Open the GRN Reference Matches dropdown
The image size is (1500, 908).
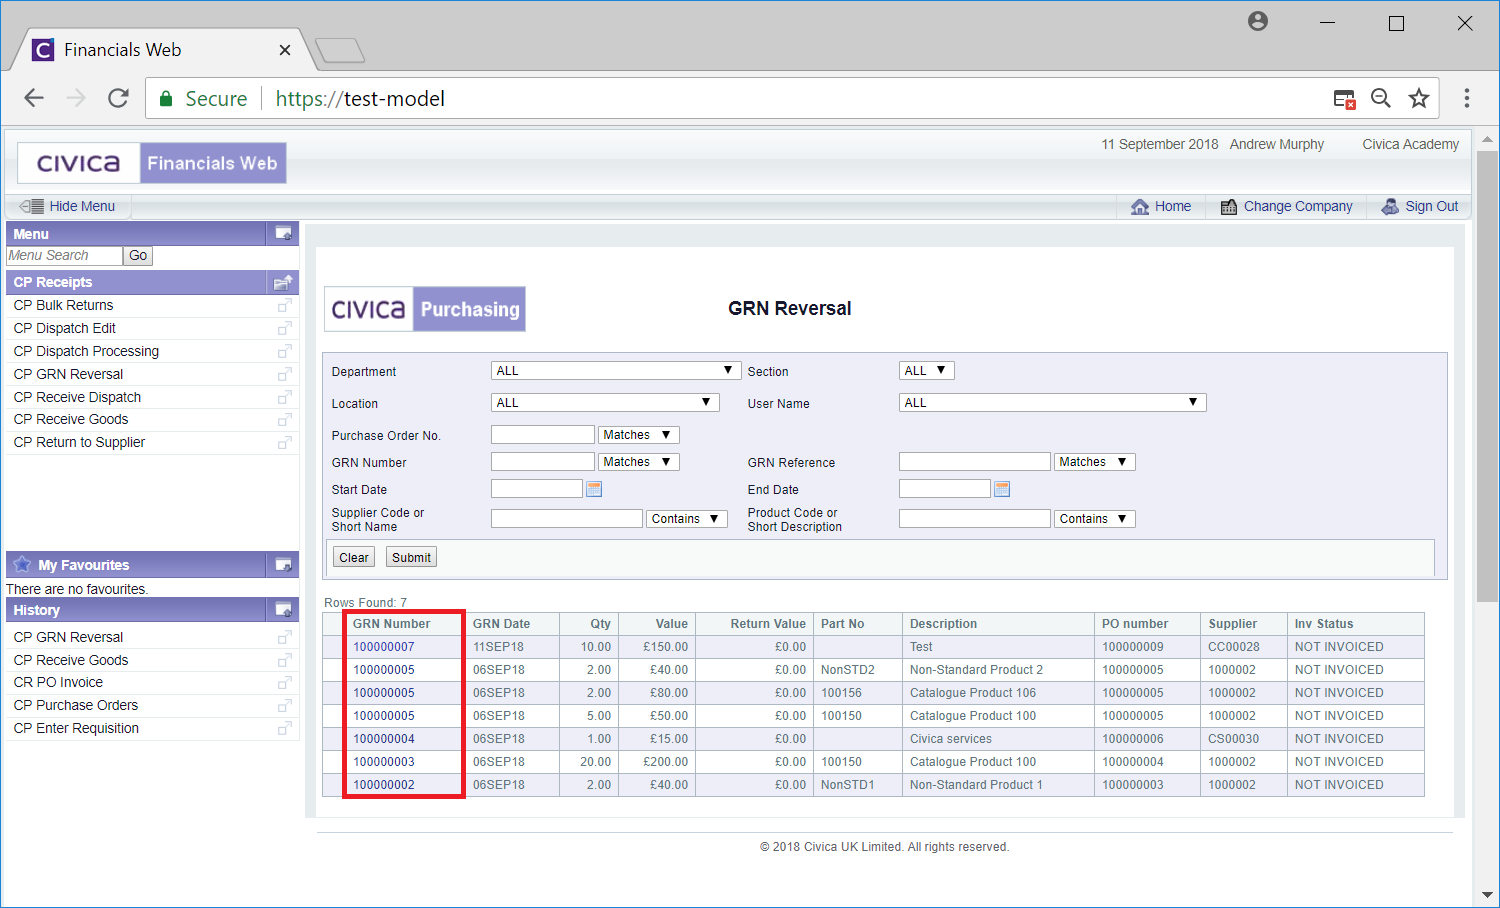[1095, 462]
